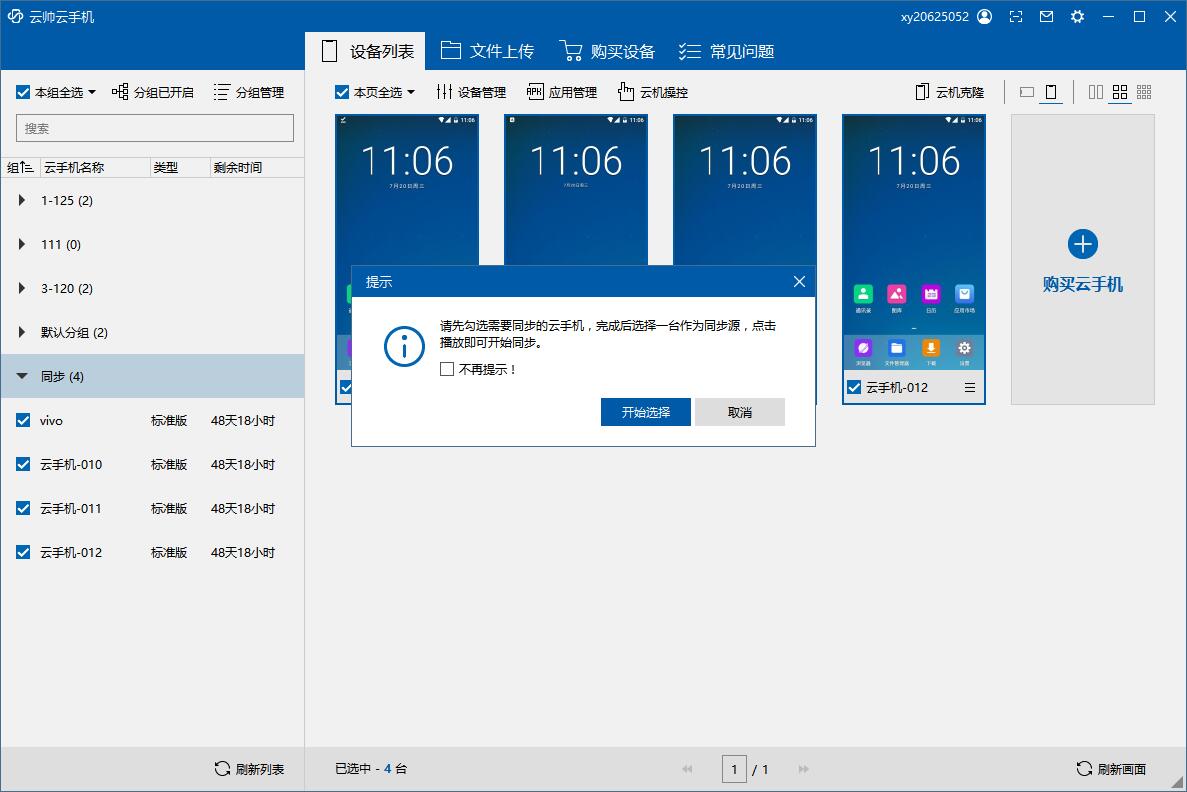Uncheck the vivo device checkbox

pos(23,420)
